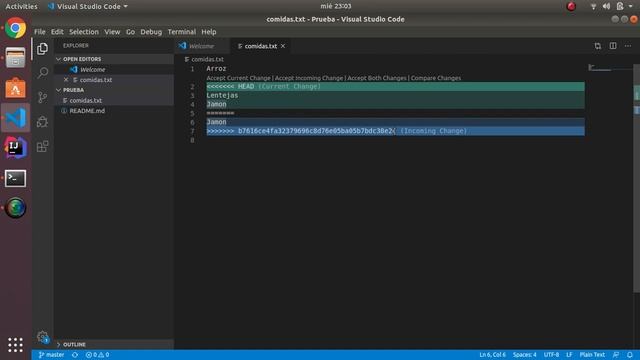Click the editor vertical scrollbar

pyautogui.click(x=636, y=178)
